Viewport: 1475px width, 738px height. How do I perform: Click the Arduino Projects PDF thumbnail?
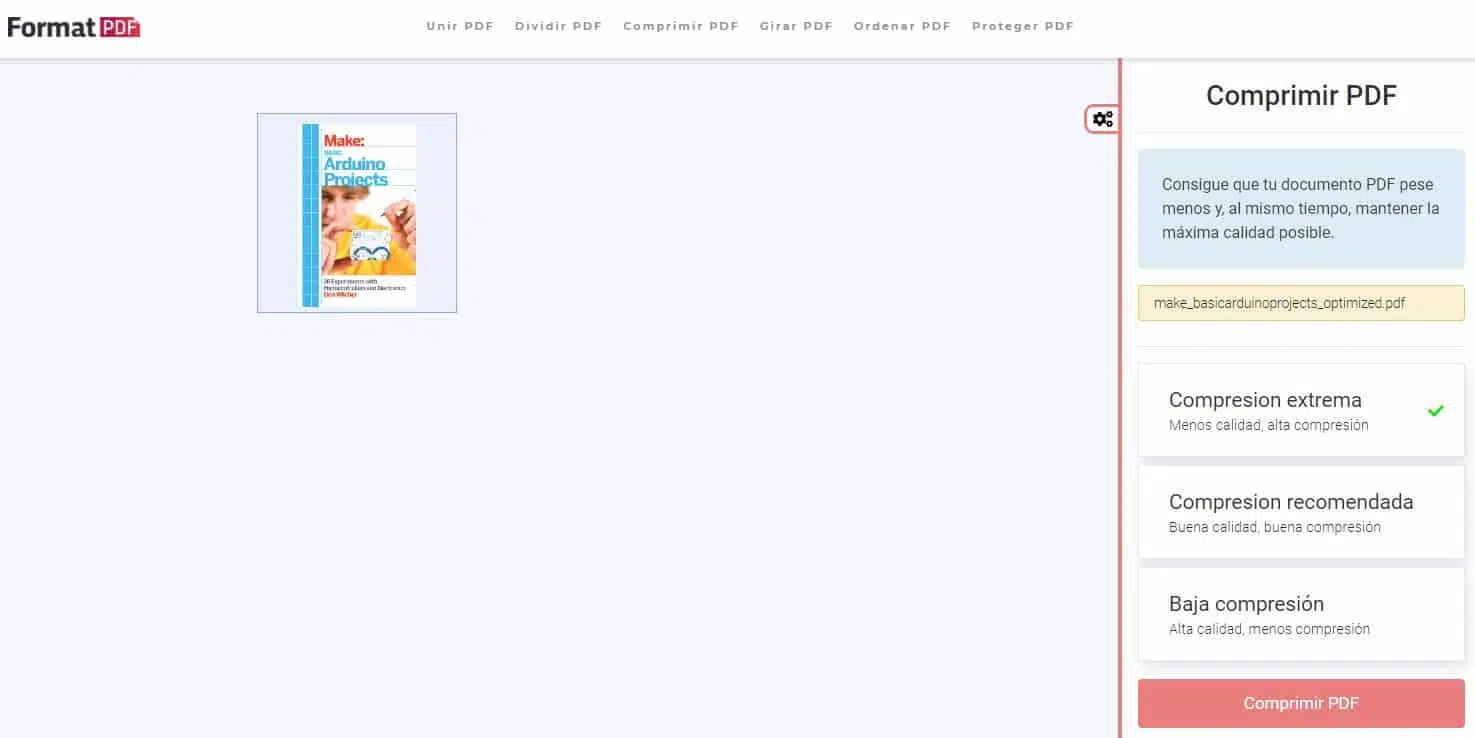pos(357,213)
